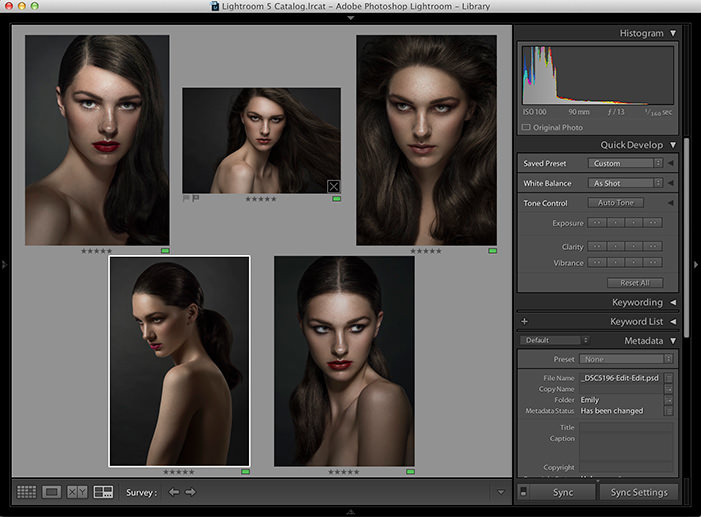Screen dimensions: 701x517
Task: Switch to Loupe view in toolbar
Action: click(52, 492)
